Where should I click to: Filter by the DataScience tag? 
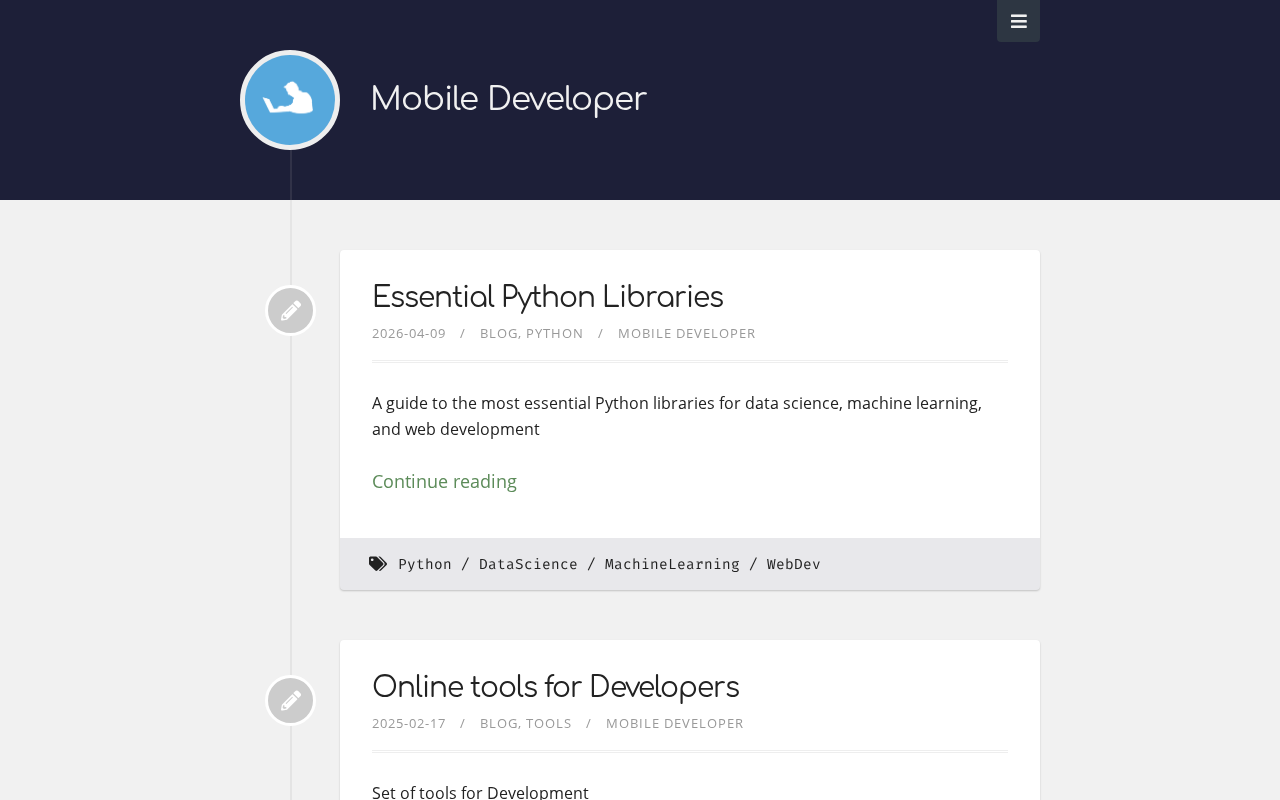pyautogui.click(x=528, y=564)
